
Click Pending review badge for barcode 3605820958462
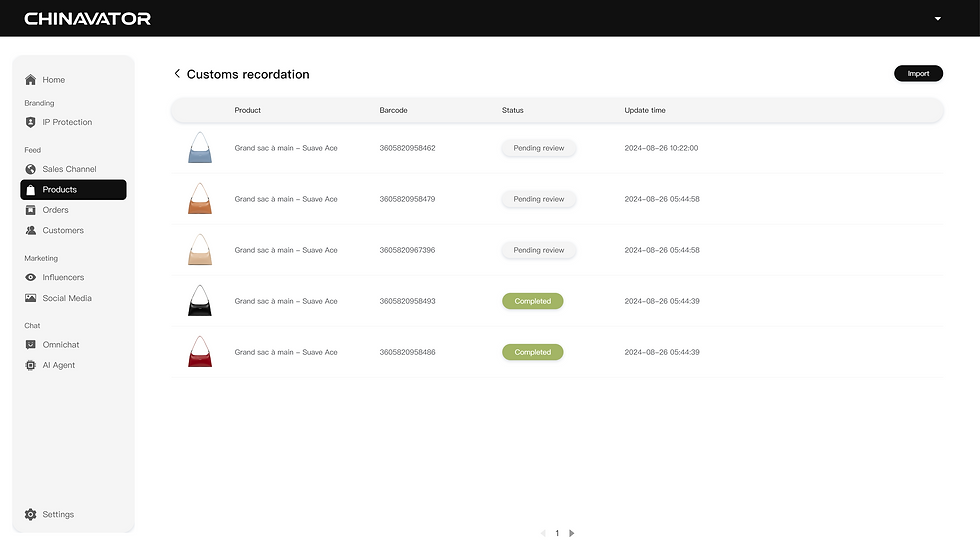point(539,148)
